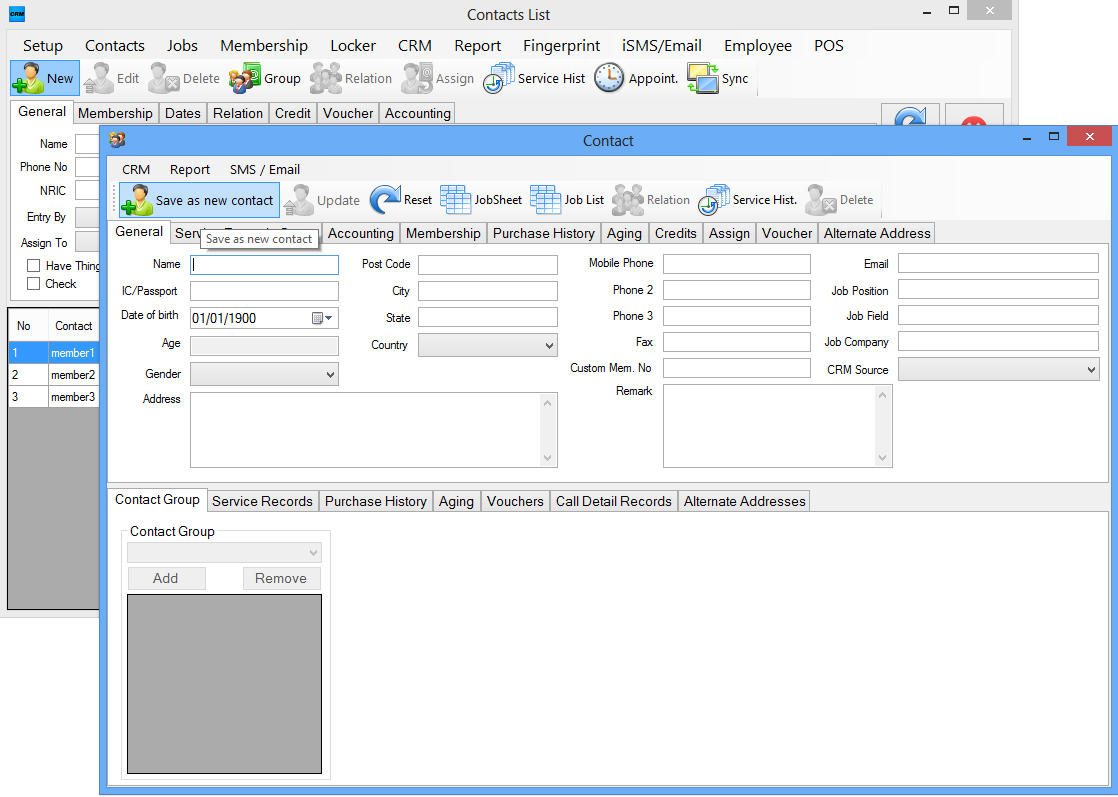Click Relation icon in Contact window toolbar
Viewport: 1118px width, 797px height.
(x=628, y=200)
